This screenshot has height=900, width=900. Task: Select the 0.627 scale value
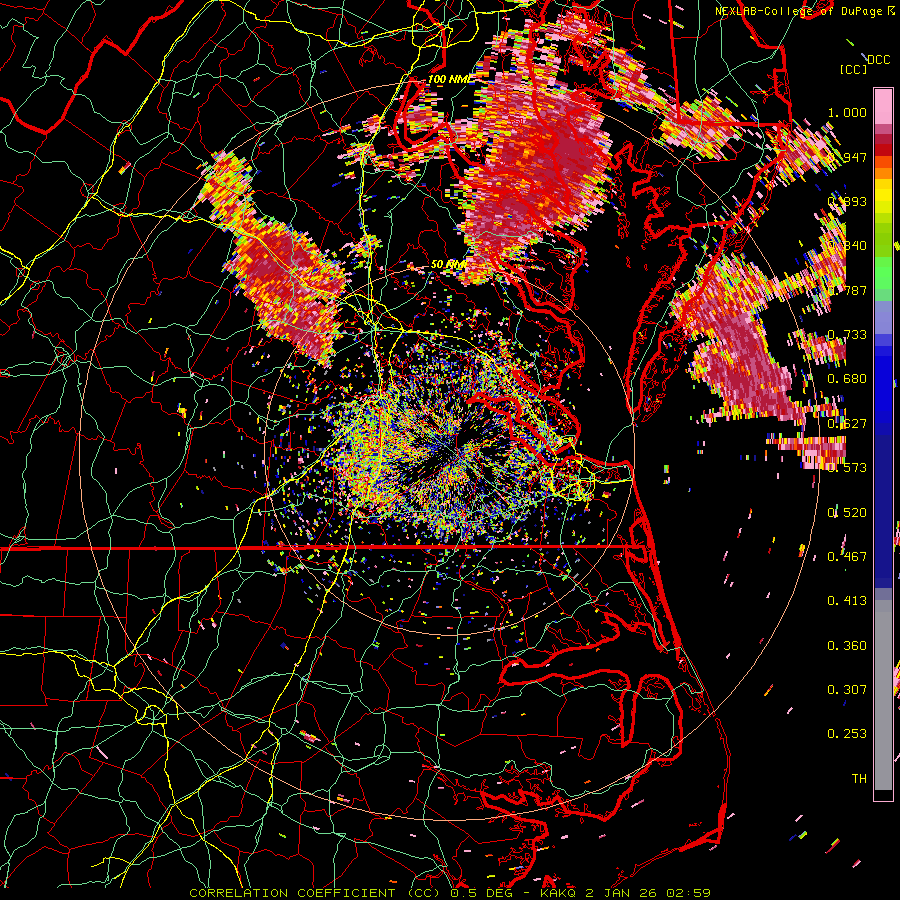click(847, 423)
